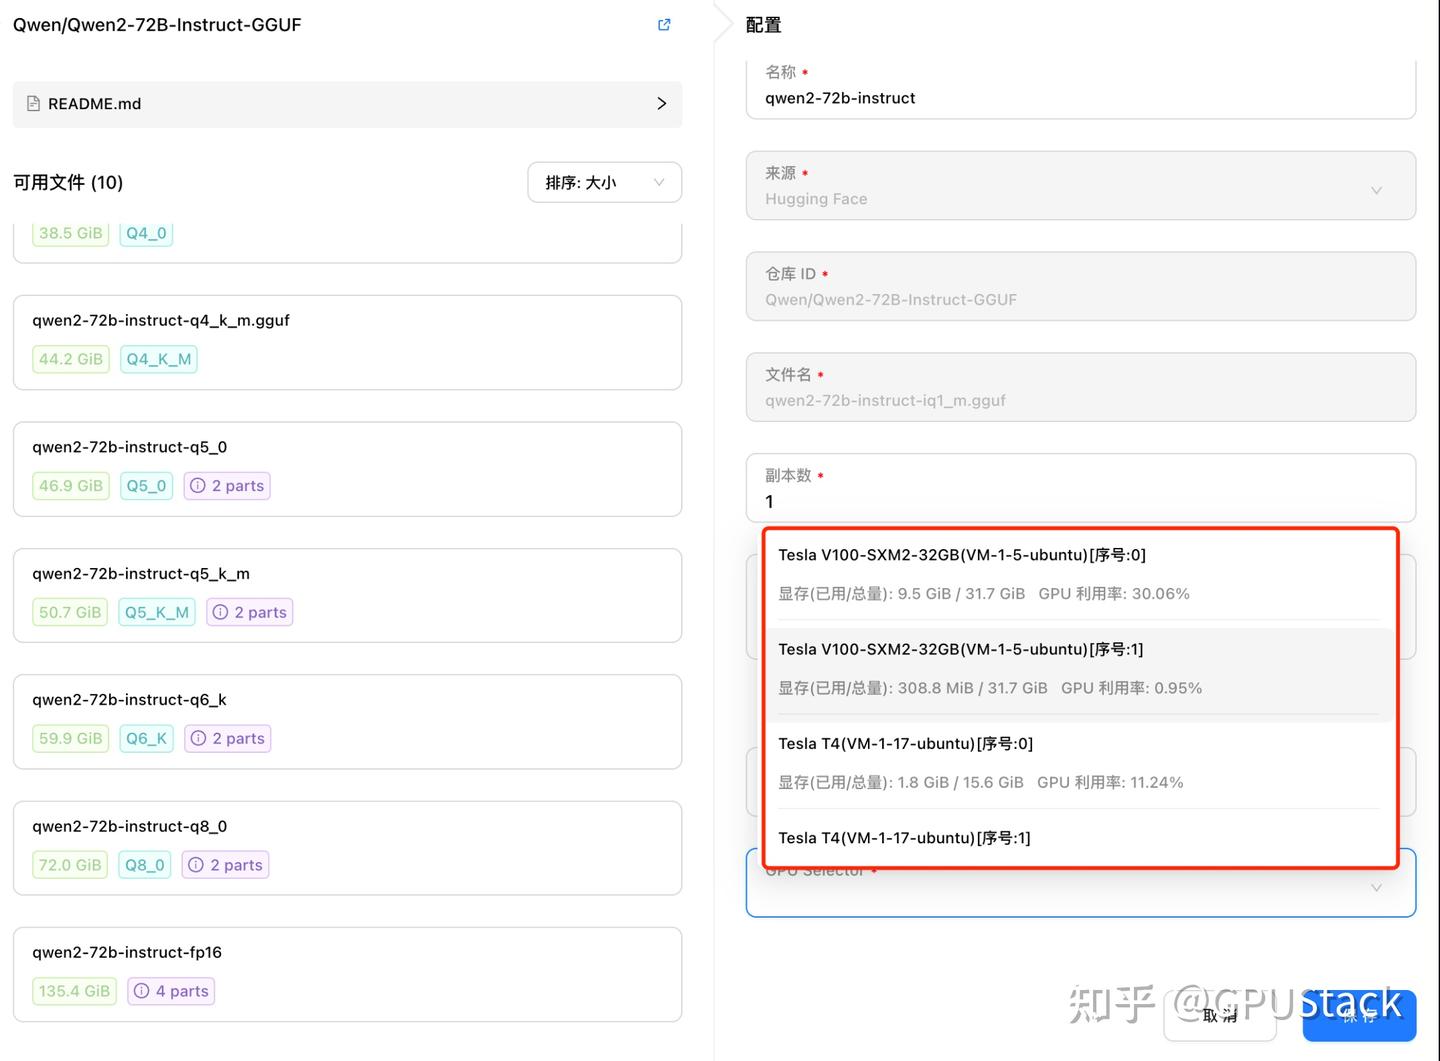
Task: Click the Q4_K_M quantization tag
Action: 158,359
